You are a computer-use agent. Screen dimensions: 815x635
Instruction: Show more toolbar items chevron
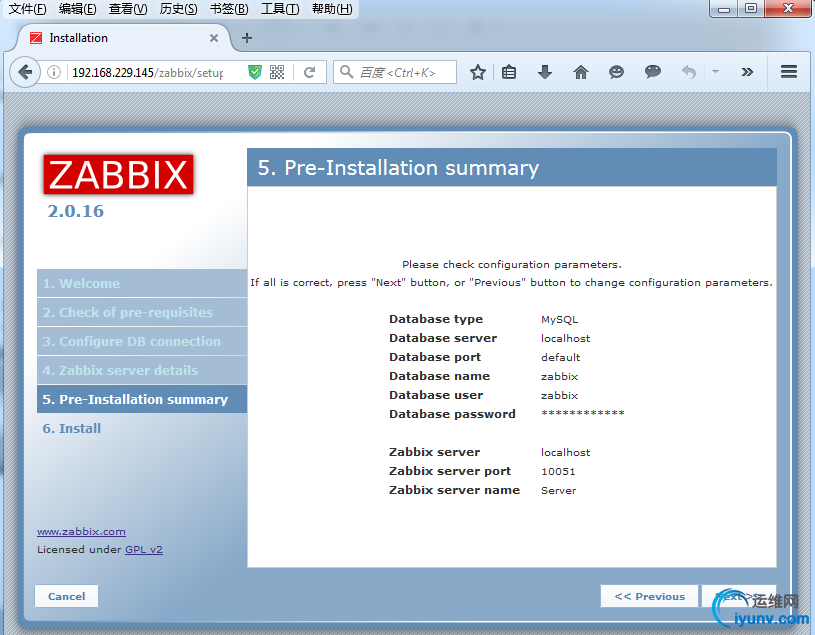pyautogui.click(x=747, y=72)
